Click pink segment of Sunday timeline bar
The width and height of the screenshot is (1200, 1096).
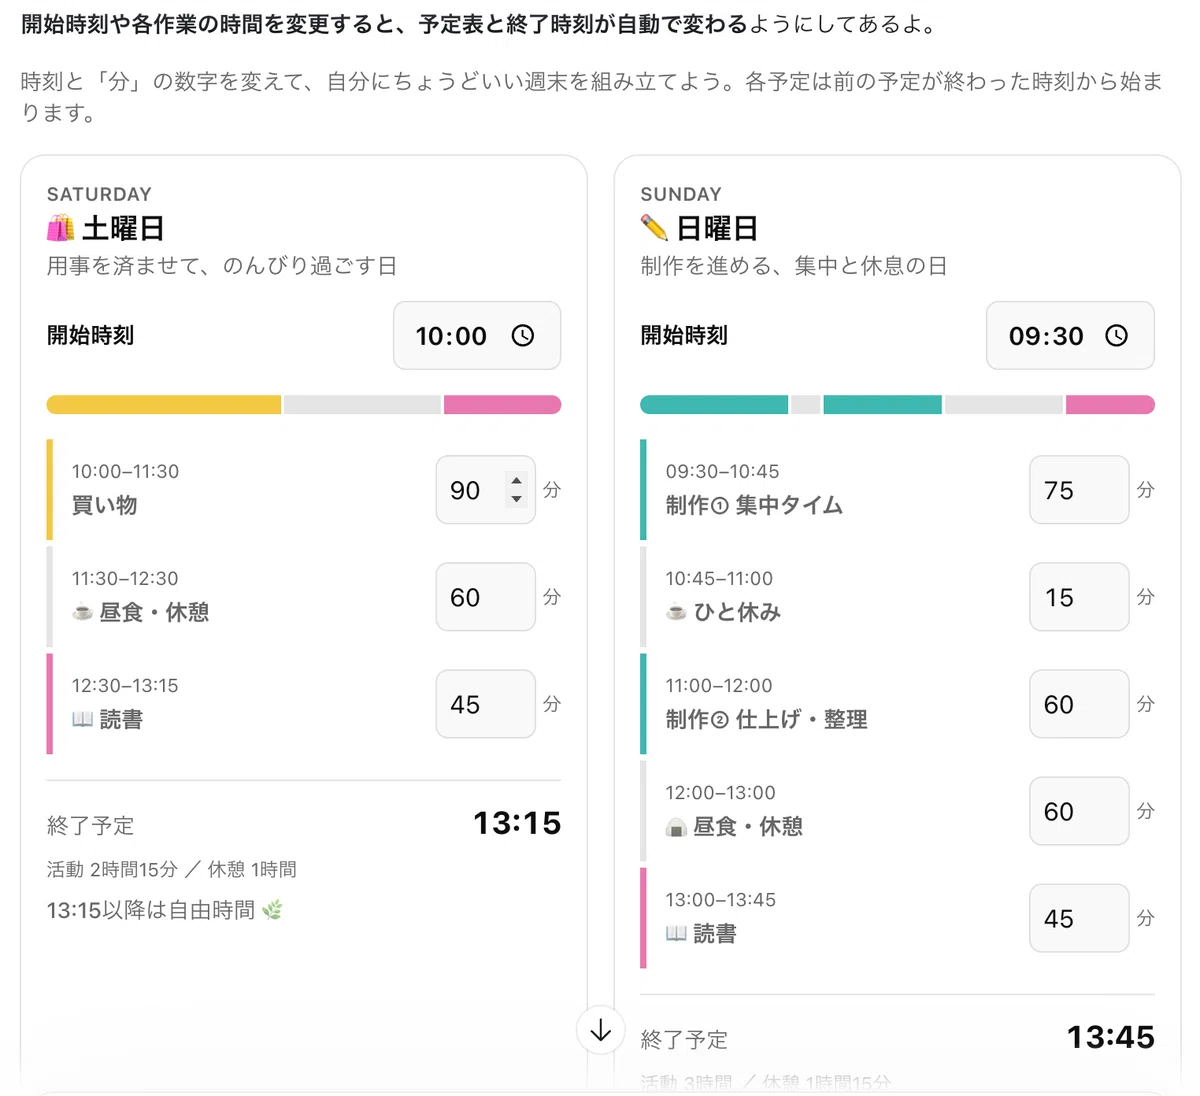1110,405
